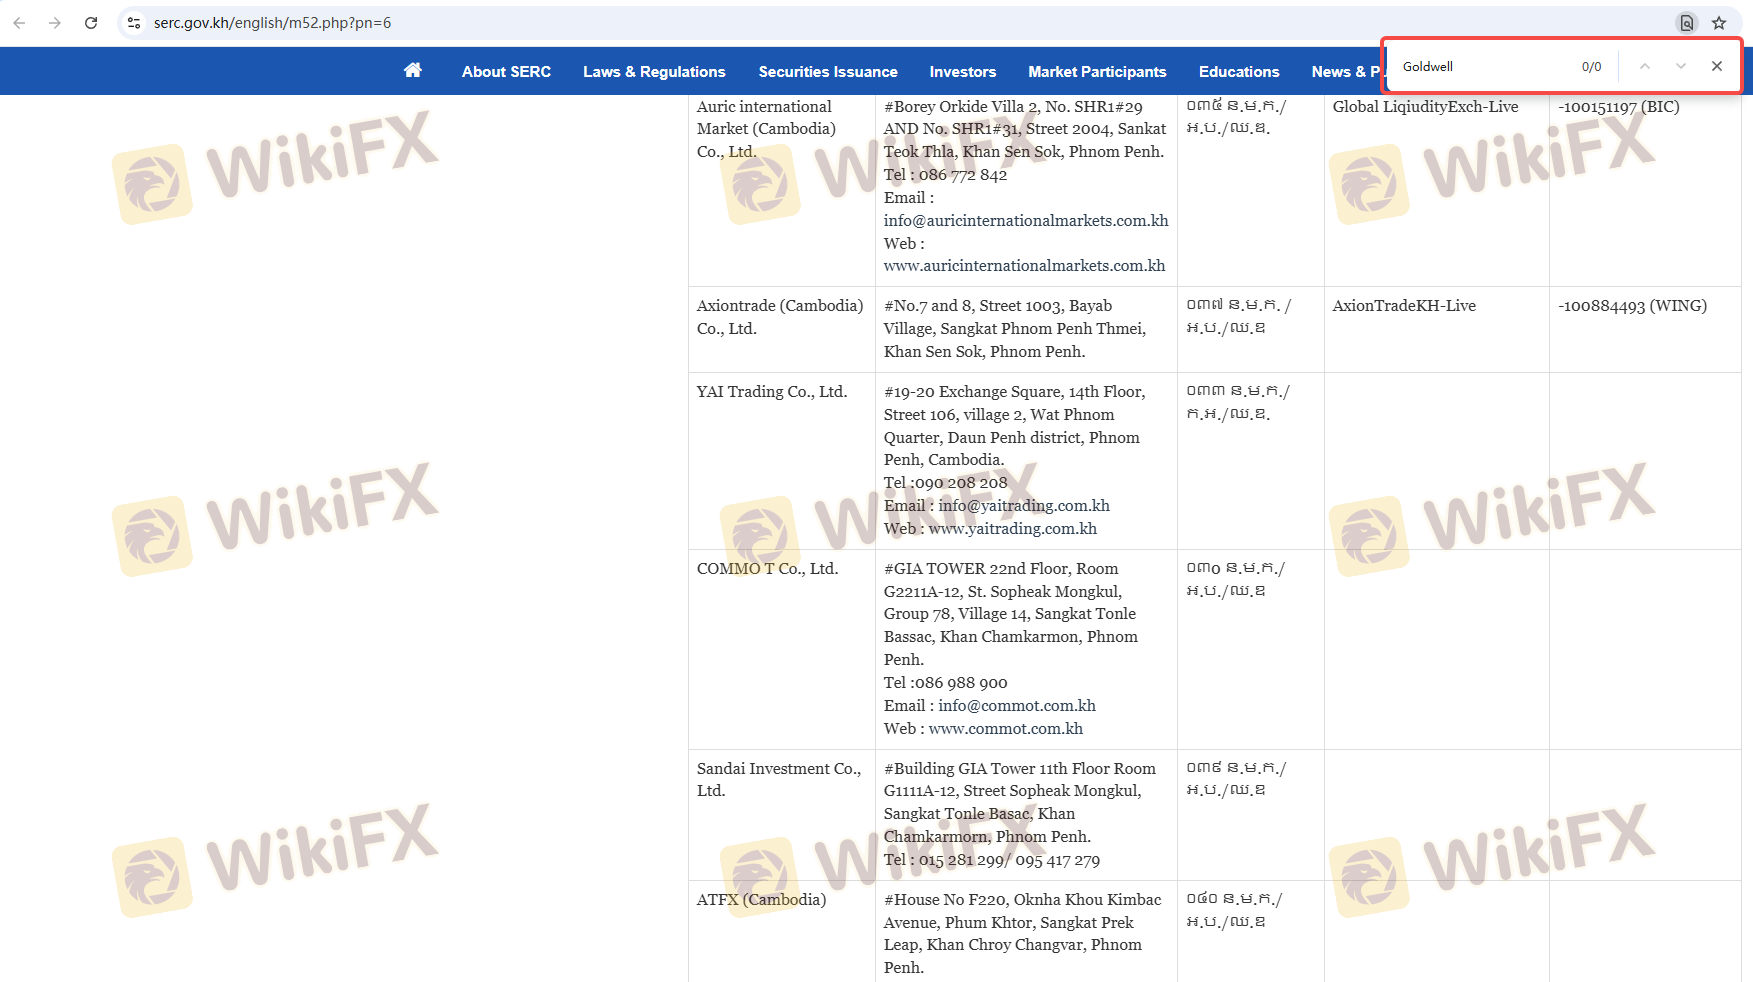
Task: Open the Laws & Regulations menu
Action: pyautogui.click(x=654, y=72)
